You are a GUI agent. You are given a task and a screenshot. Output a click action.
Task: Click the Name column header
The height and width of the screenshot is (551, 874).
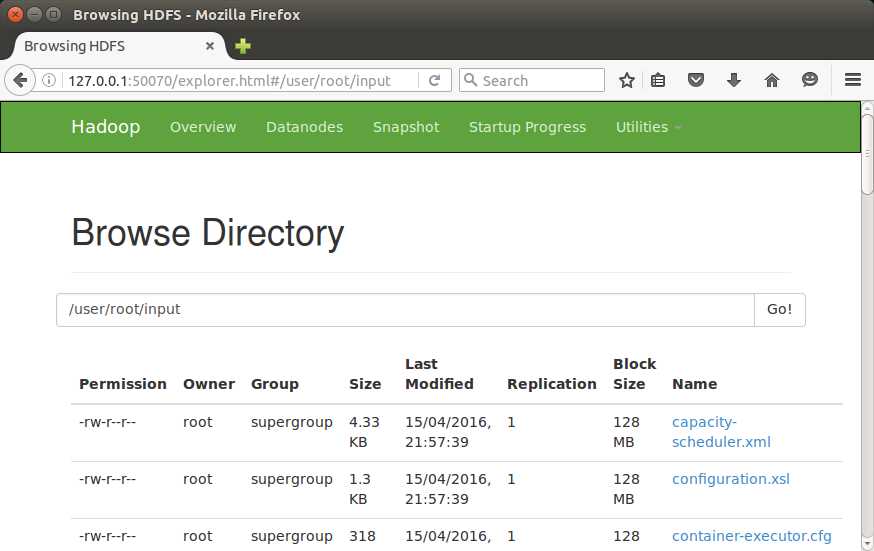695,384
